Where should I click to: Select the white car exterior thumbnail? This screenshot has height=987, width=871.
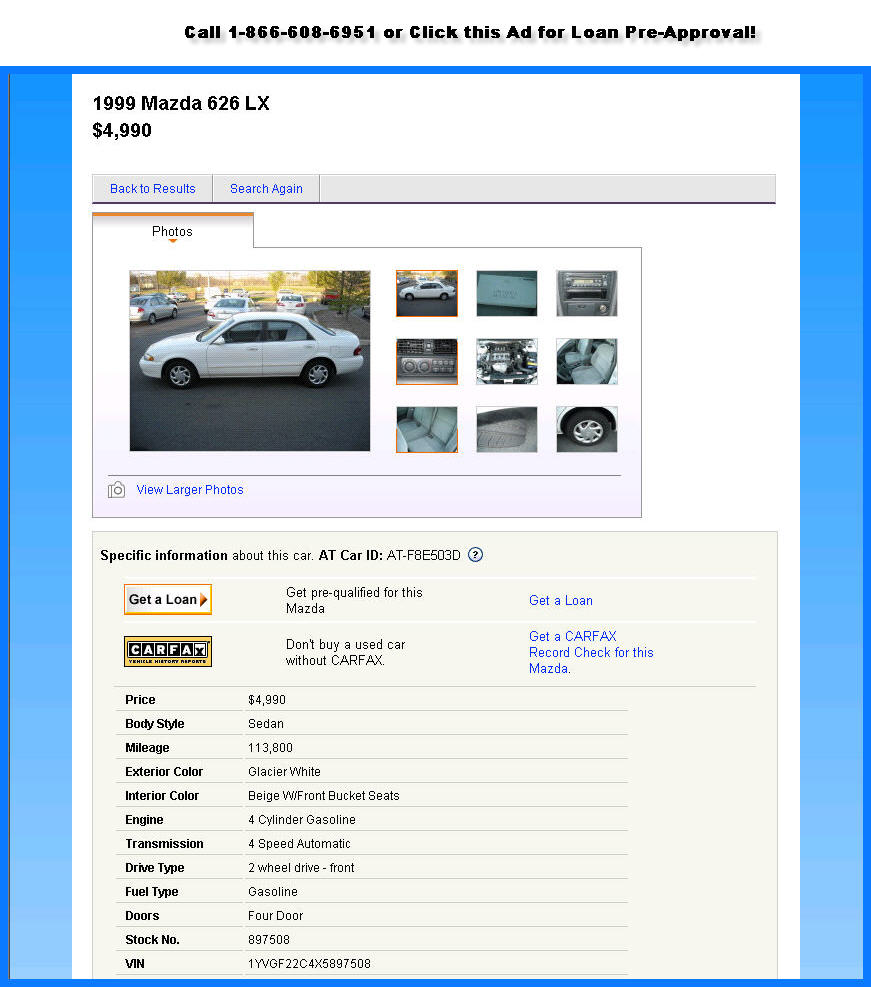[427, 293]
